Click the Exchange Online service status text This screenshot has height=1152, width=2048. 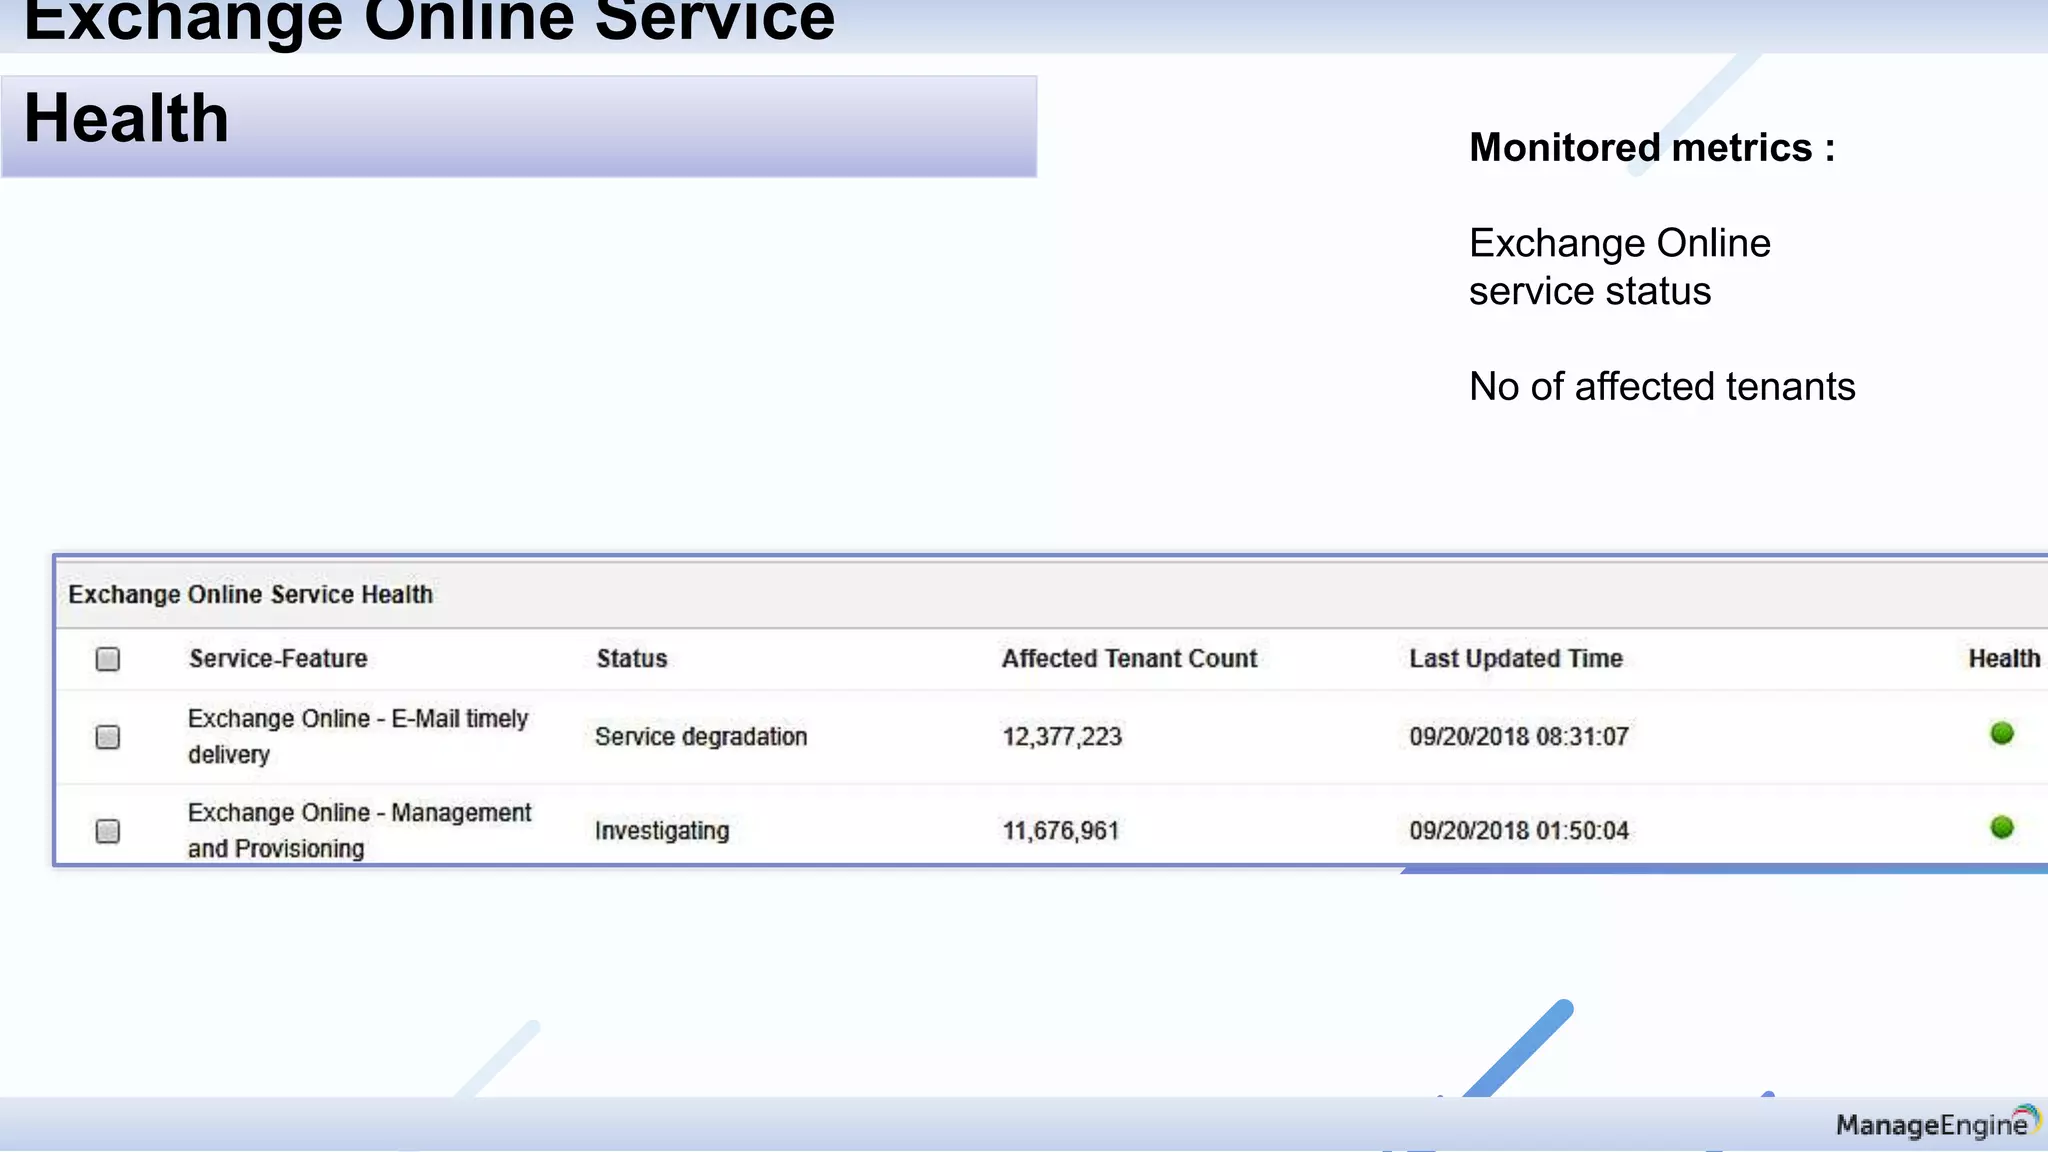(x=1620, y=267)
